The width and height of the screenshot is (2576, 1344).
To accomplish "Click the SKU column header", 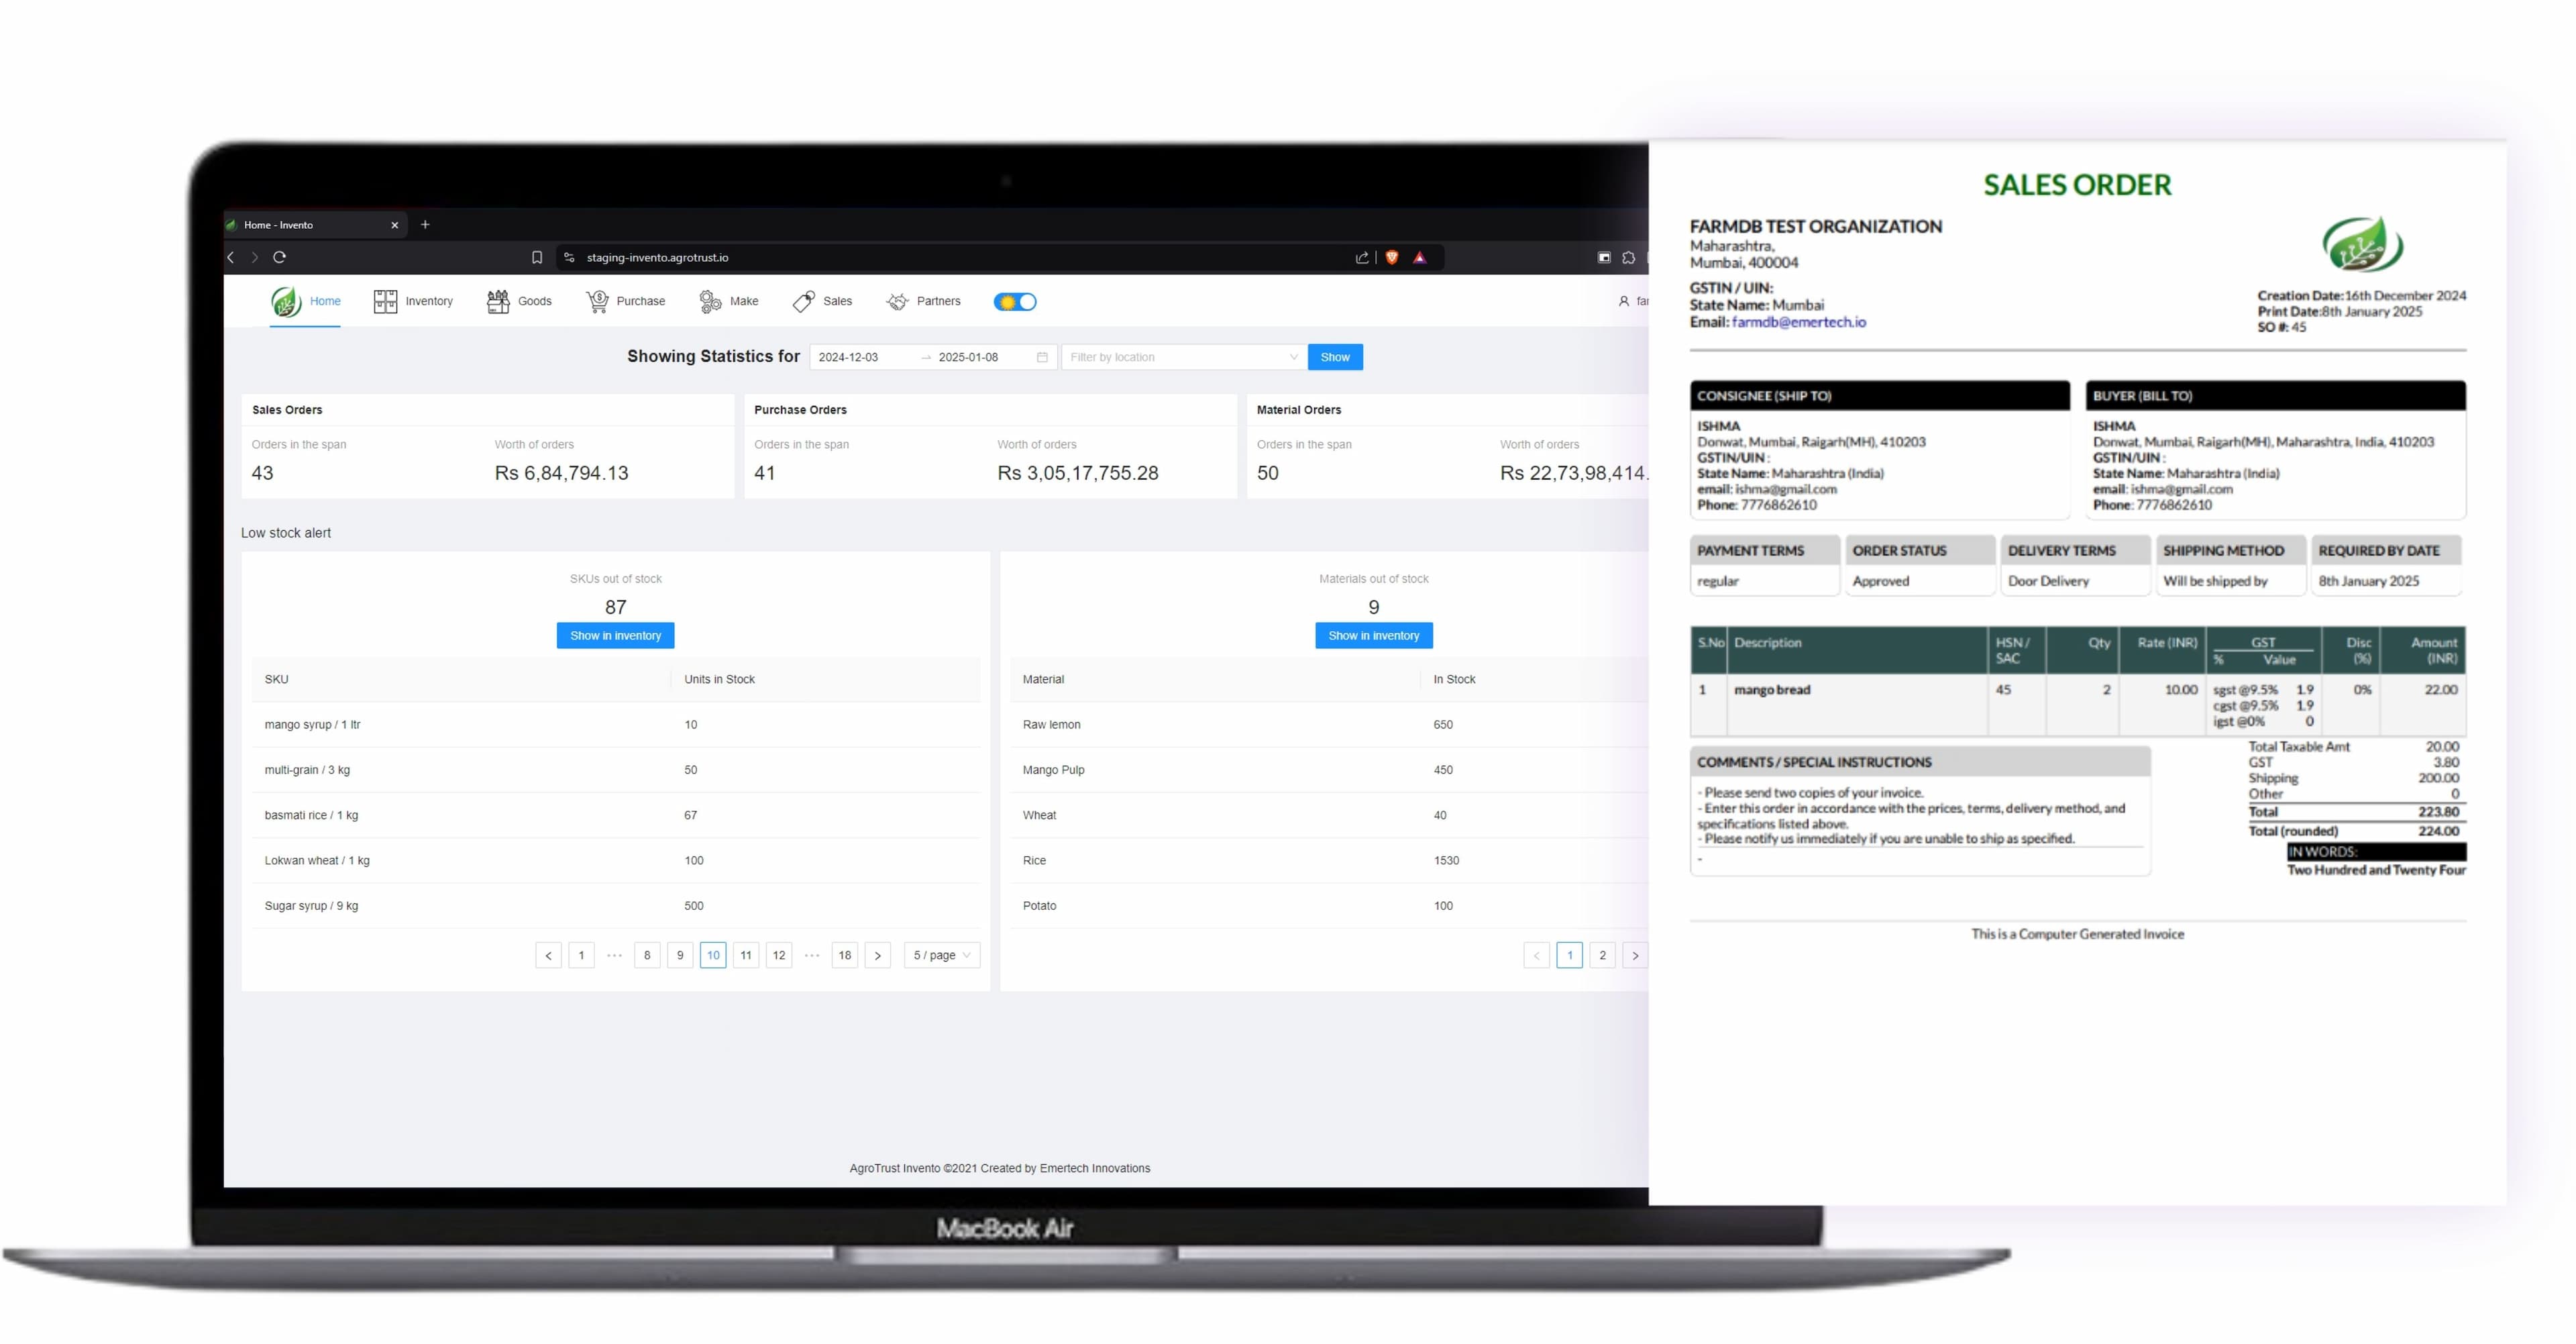I will (x=461, y=679).
